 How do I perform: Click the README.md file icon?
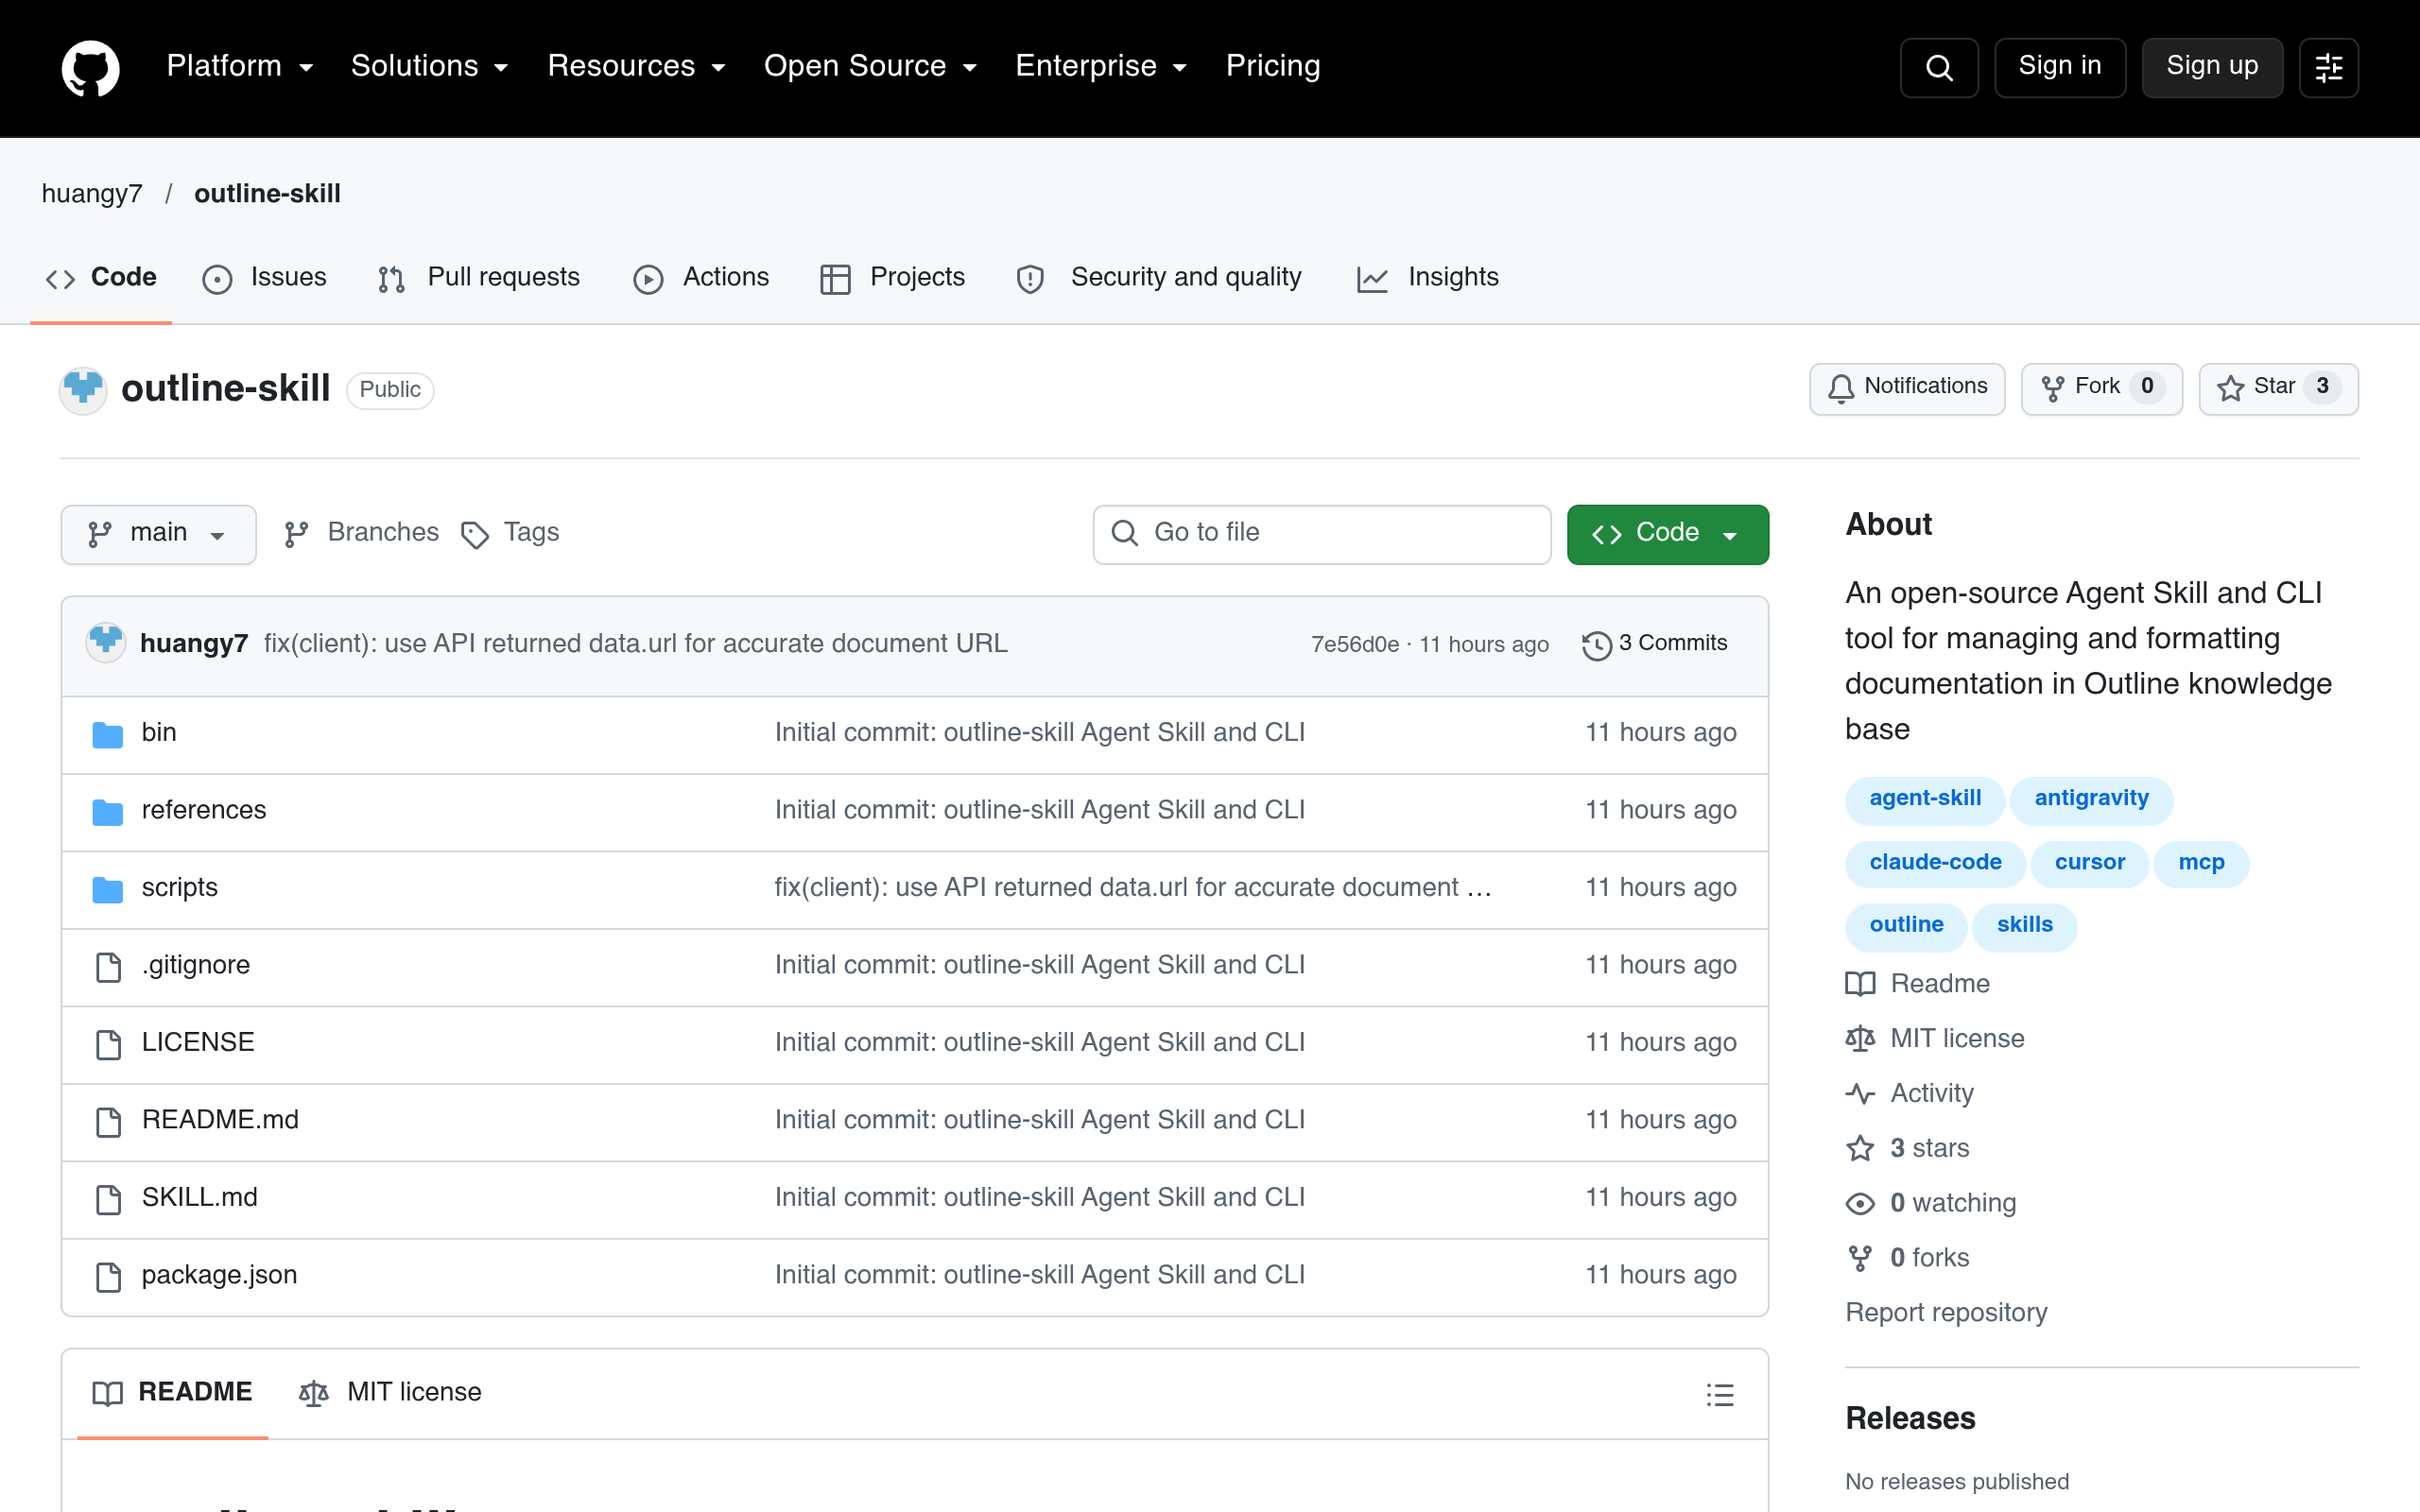point(108,1121)
